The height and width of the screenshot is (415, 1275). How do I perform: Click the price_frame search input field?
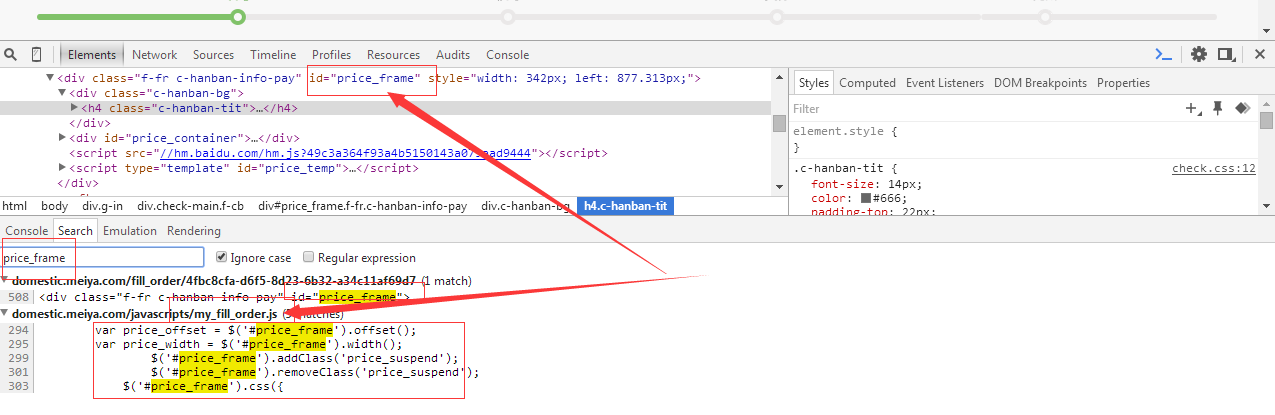(102, 257)
